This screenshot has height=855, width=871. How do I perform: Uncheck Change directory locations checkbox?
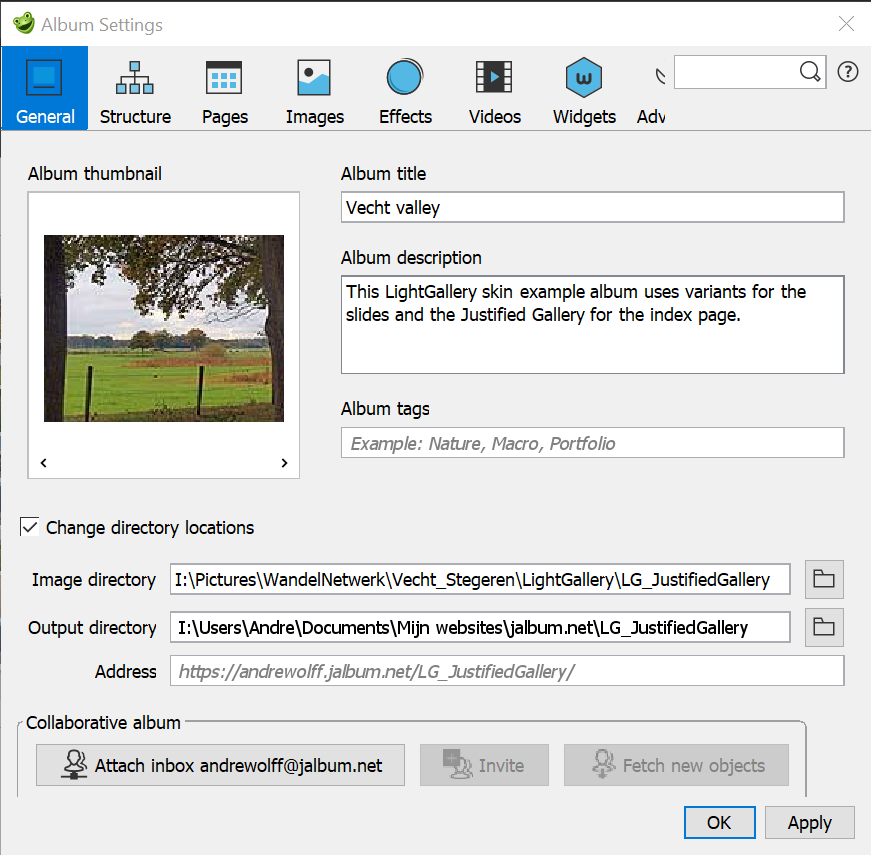tap(31, 527)
